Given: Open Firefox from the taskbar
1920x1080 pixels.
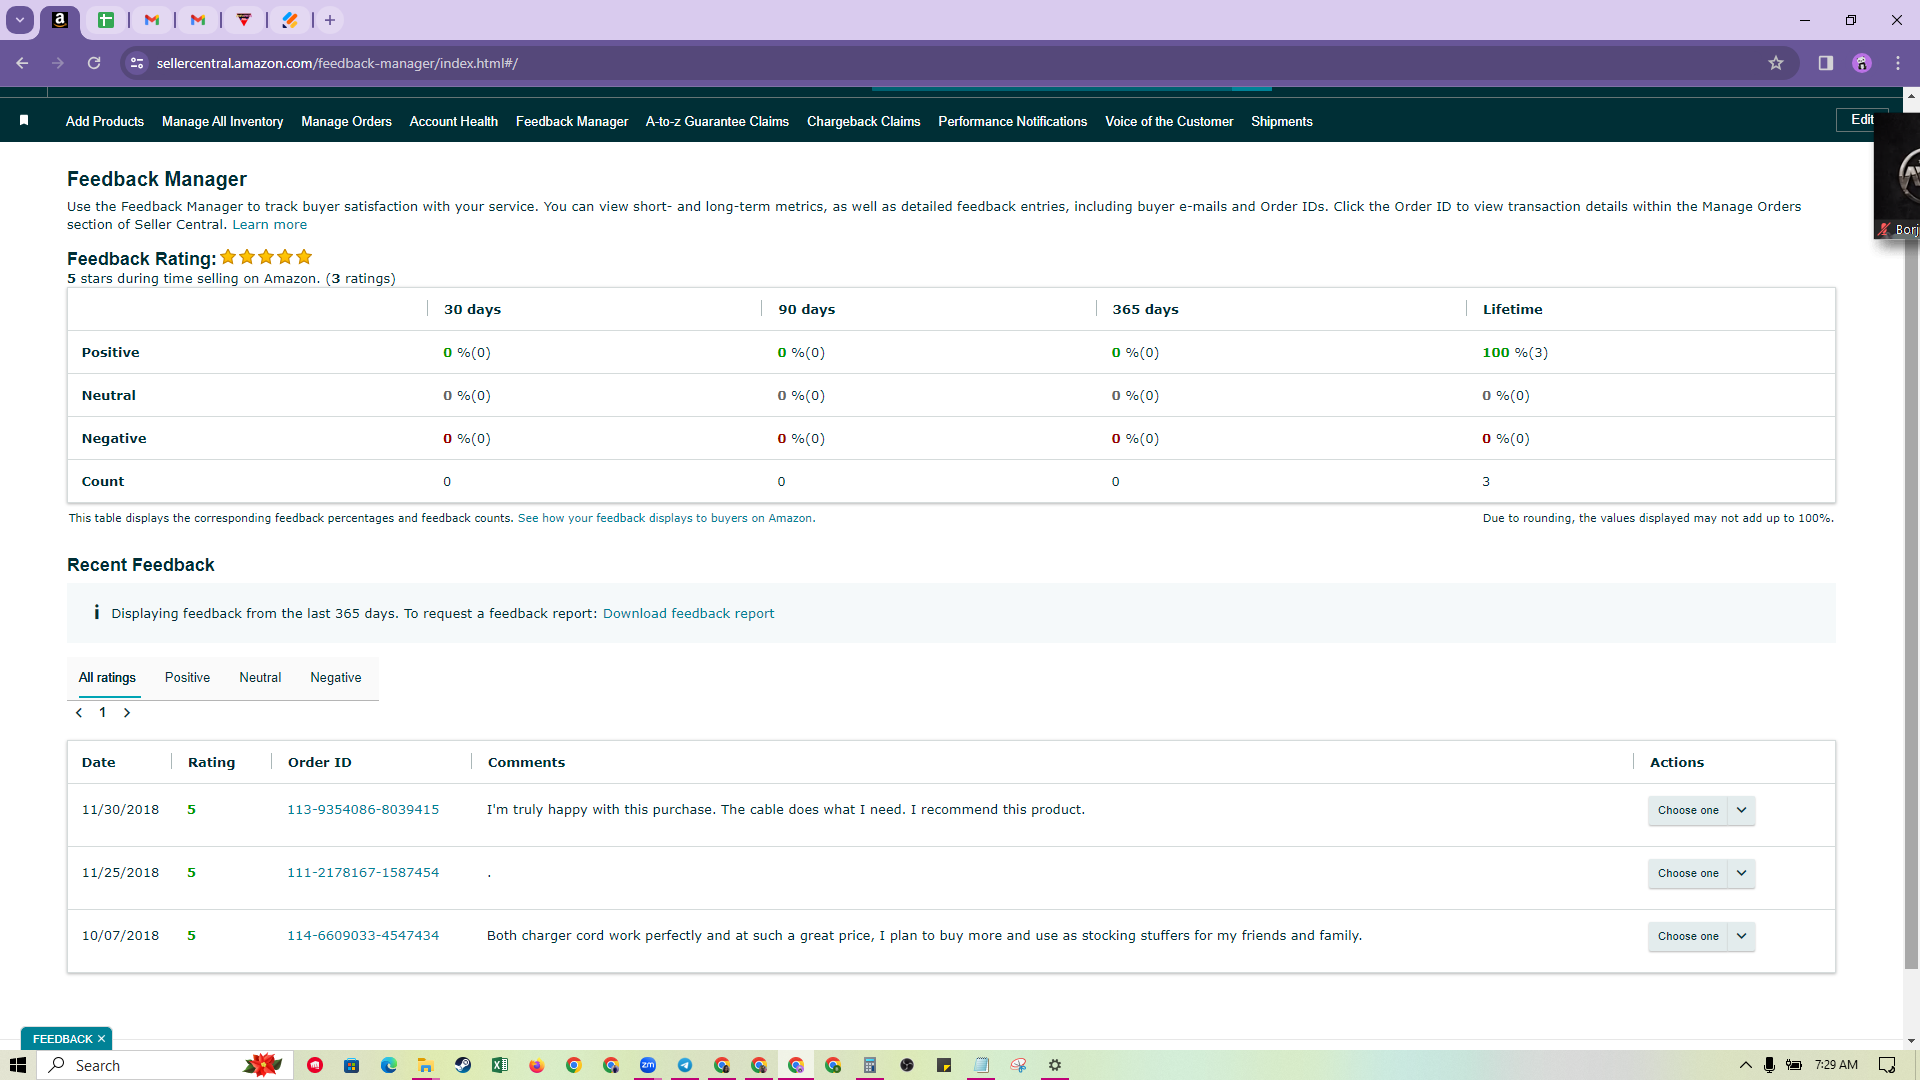Looking at the screenshot, I should point(537,1065).
